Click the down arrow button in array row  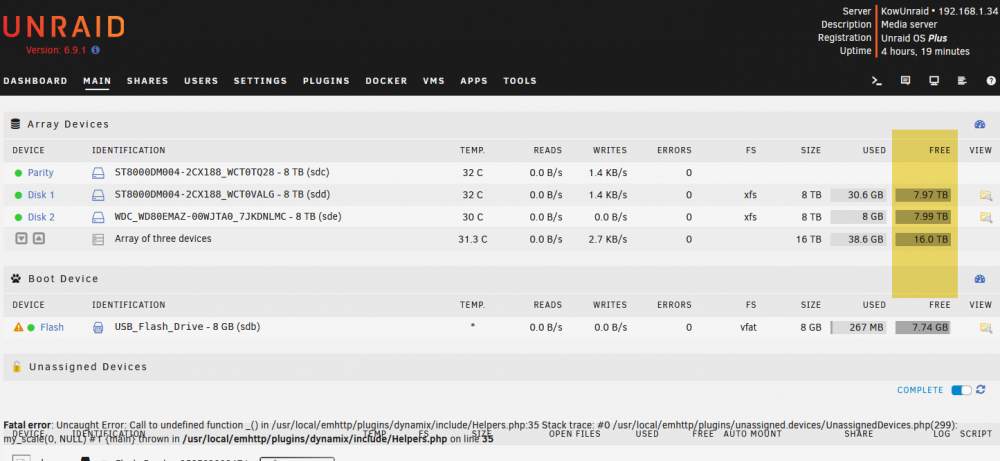[22, 239]
